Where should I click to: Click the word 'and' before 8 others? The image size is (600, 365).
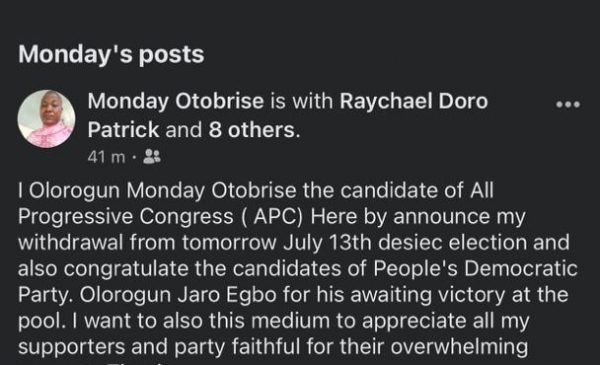pos(184,130)
